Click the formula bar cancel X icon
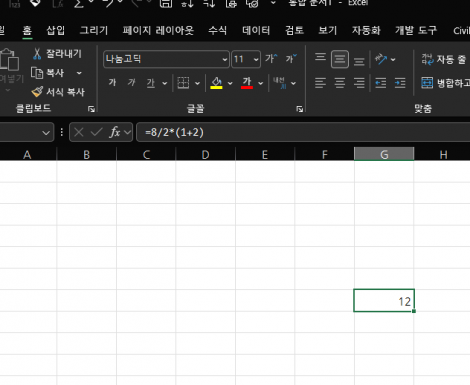Image resolution: width=470 pixels, height=385 pixels. click(x=79, y=132)
